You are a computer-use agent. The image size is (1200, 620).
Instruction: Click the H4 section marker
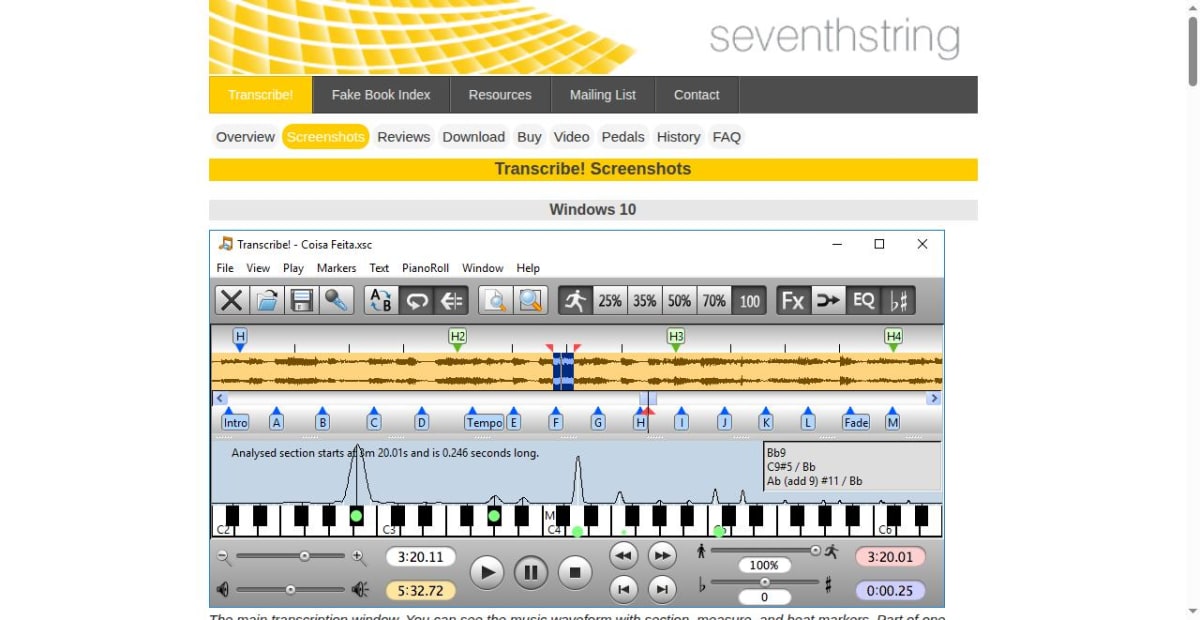[894, 337]
